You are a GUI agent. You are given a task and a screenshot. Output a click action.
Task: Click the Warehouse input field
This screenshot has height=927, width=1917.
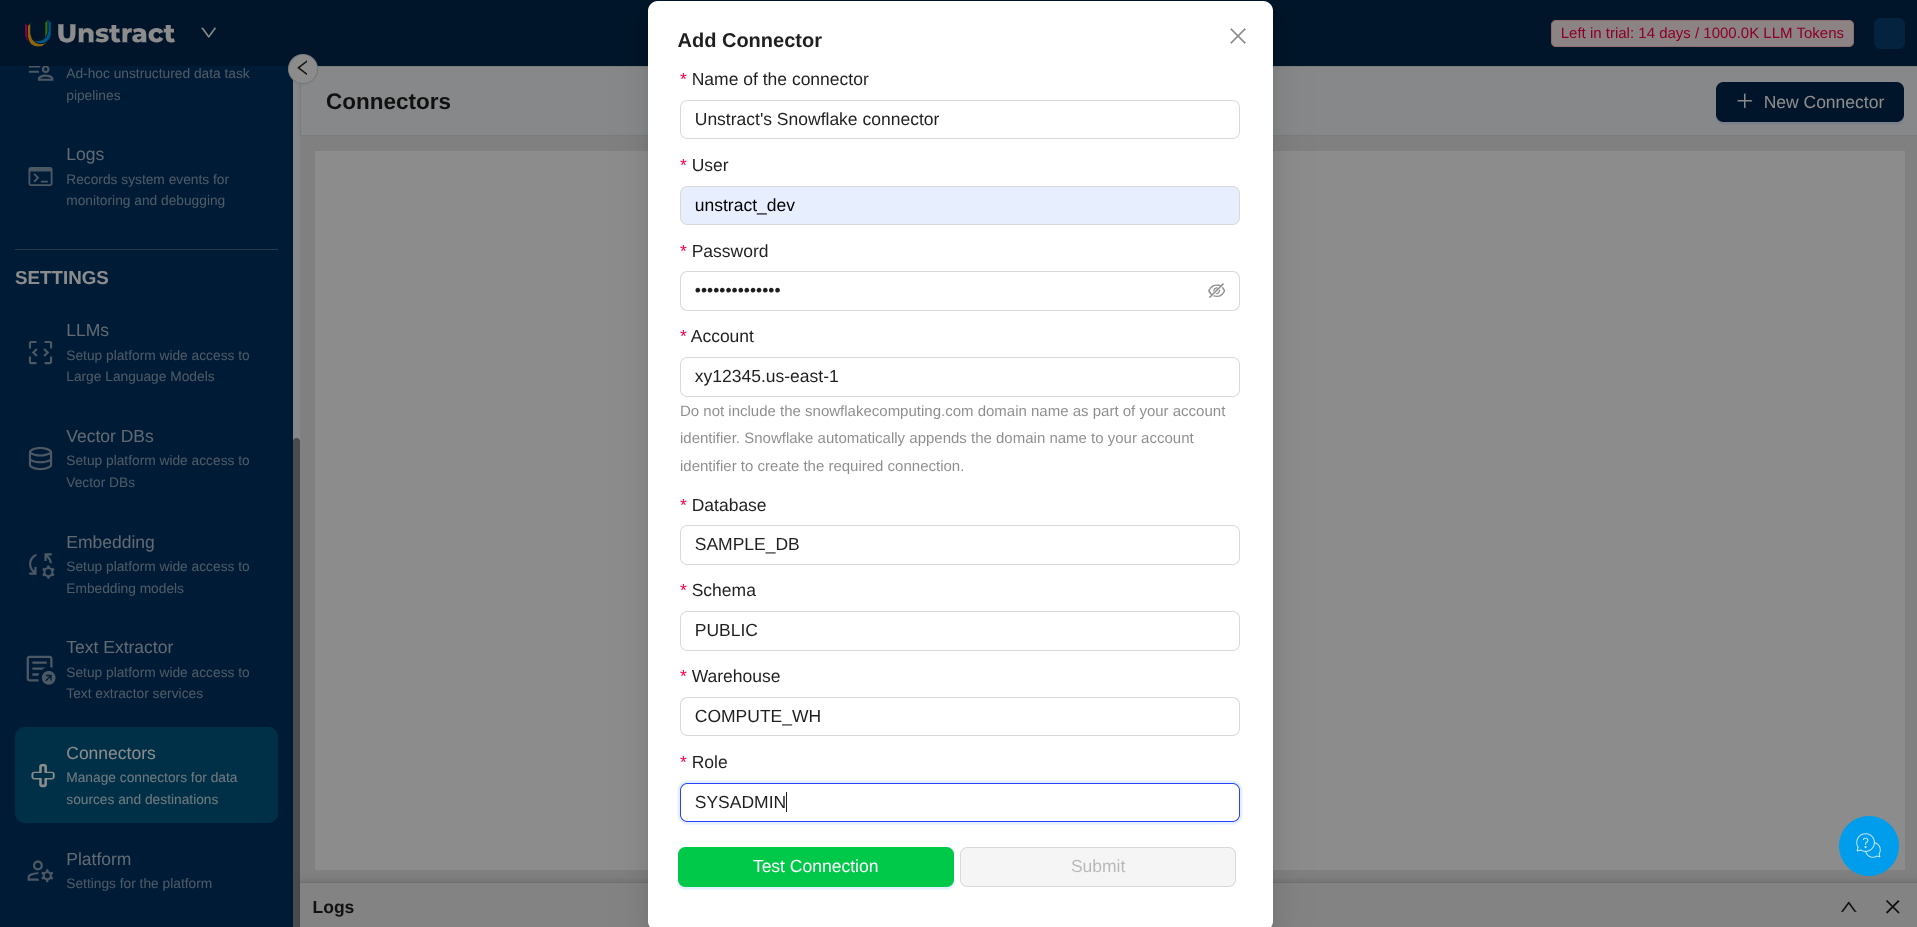tap(959, 717)
